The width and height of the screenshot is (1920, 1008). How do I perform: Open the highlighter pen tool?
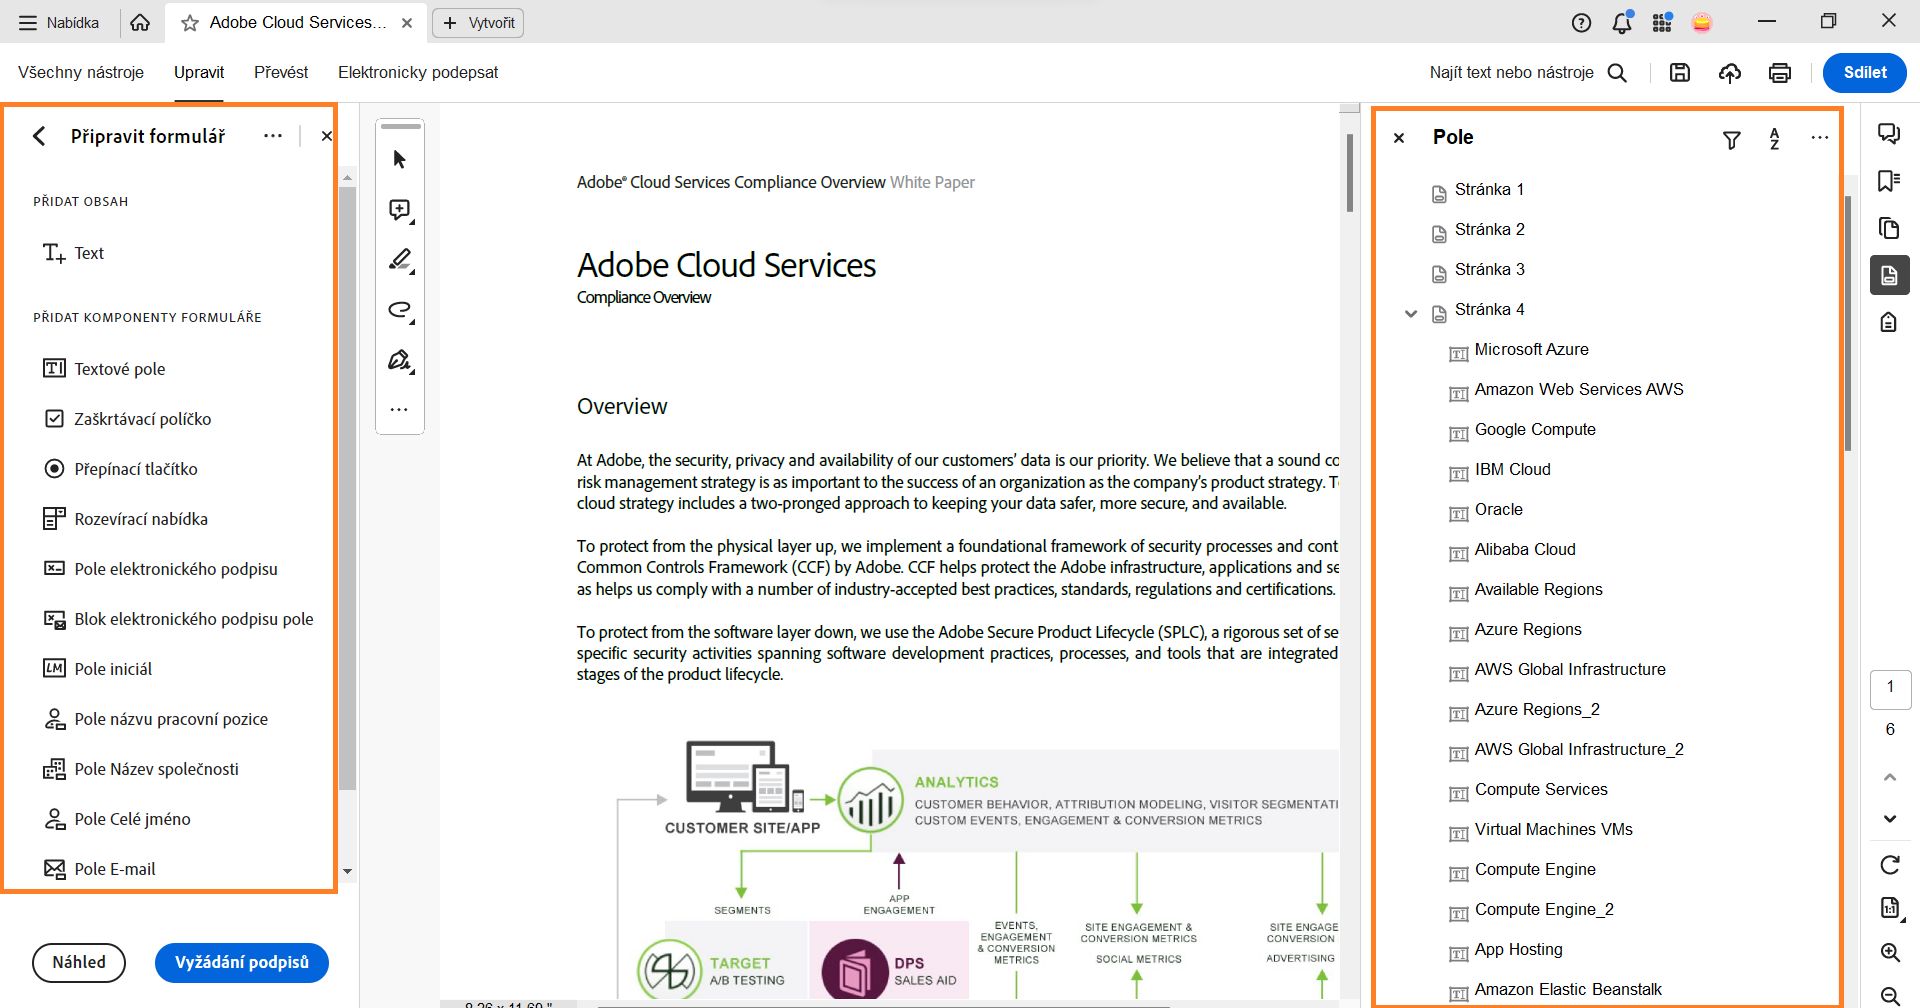[x=400, y=260]
